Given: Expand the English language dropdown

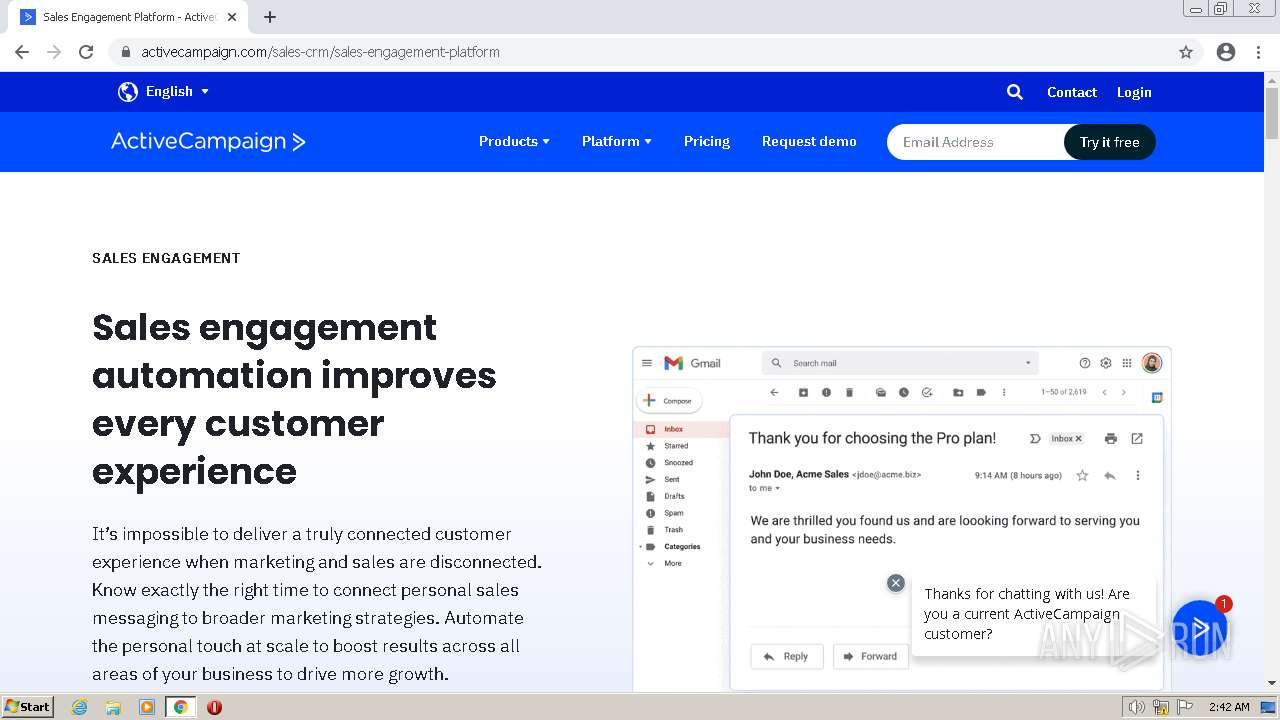Looking at the screenshot, I should tap(177, 91).
